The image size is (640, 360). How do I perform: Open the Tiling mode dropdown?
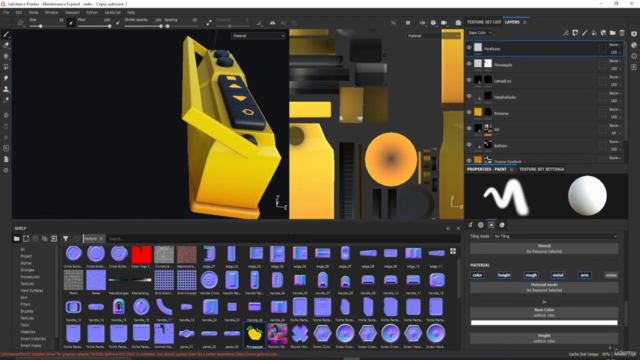(556, 236)
